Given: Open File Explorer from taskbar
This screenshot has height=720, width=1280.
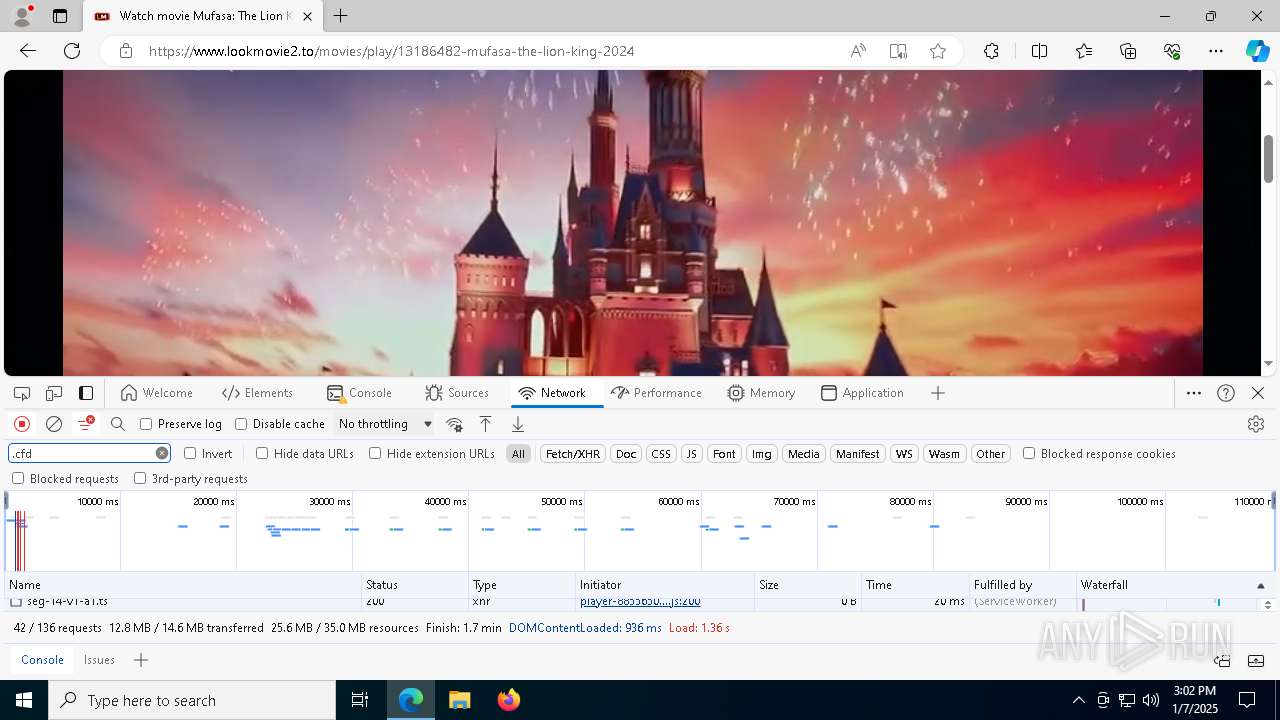Looking at the screenshot, I should coord(459,700).
